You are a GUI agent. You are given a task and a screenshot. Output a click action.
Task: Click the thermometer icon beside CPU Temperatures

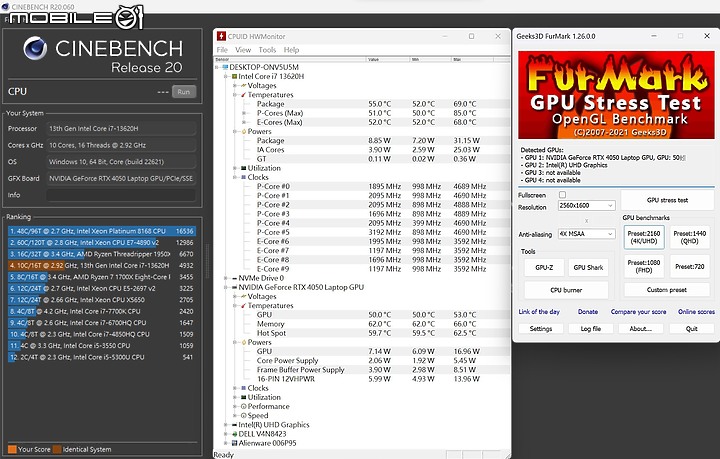(x=243, y=95)
